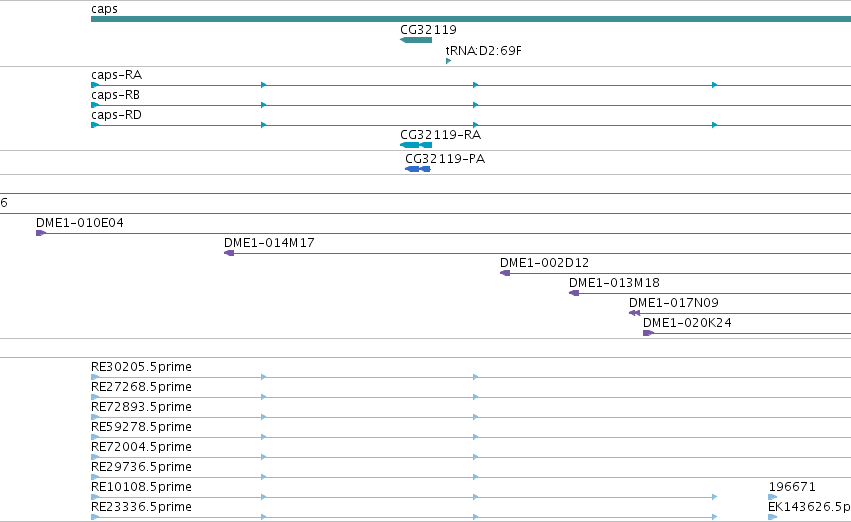The image size is (851, 522).
Task: Click the DME1-014M17 clone label
Action: pos(269,243)
